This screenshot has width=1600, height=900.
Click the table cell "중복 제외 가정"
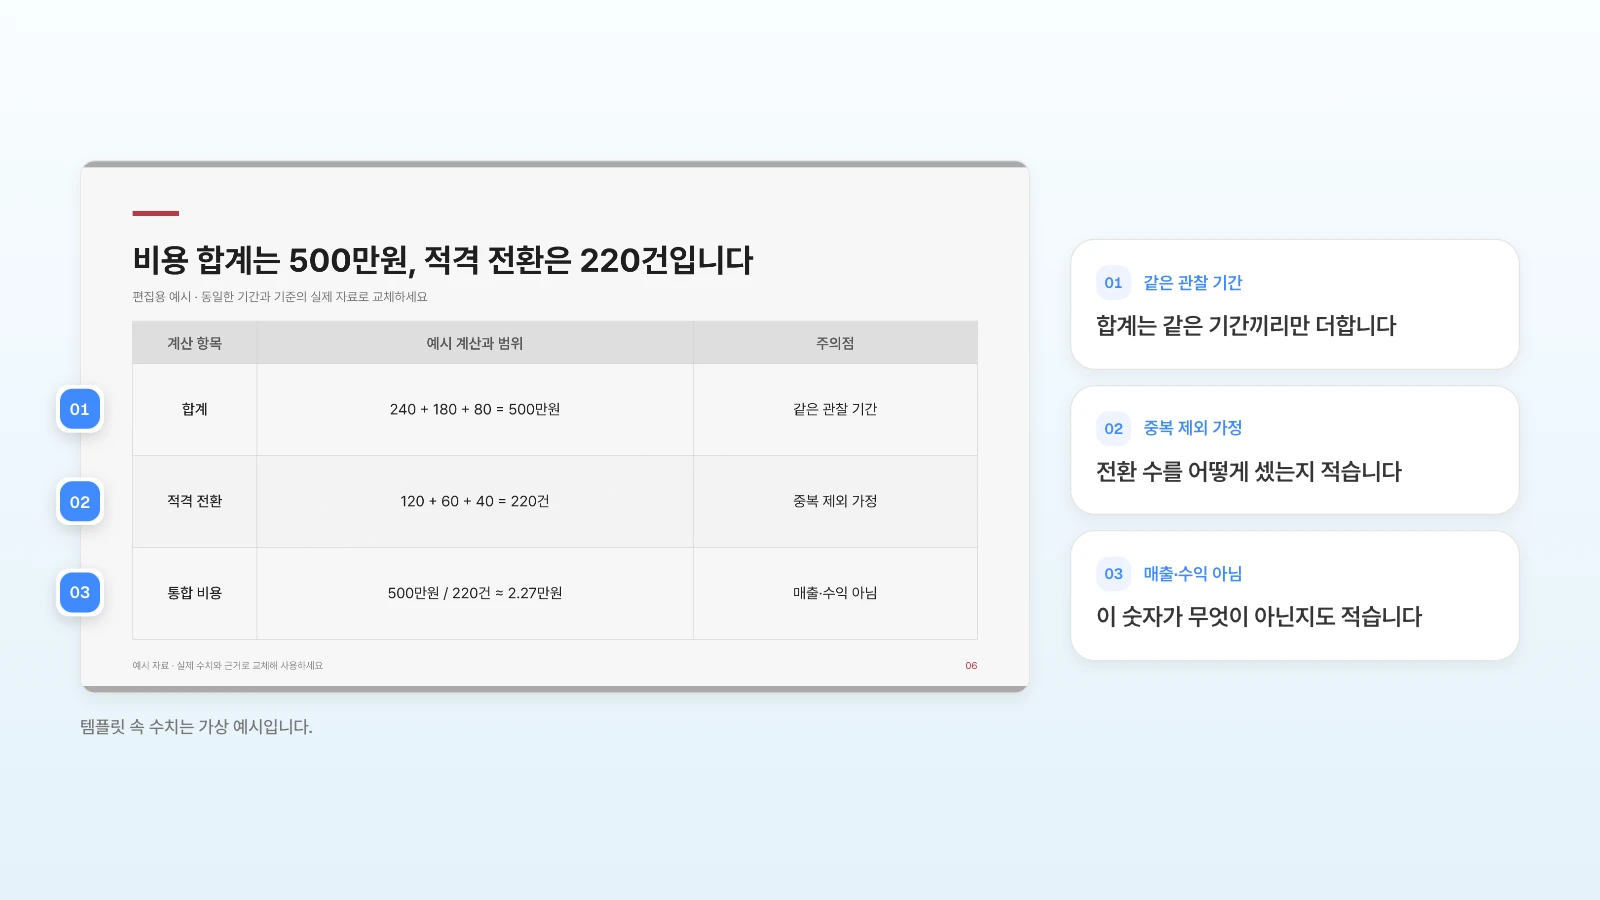click(x=835, y=502)
